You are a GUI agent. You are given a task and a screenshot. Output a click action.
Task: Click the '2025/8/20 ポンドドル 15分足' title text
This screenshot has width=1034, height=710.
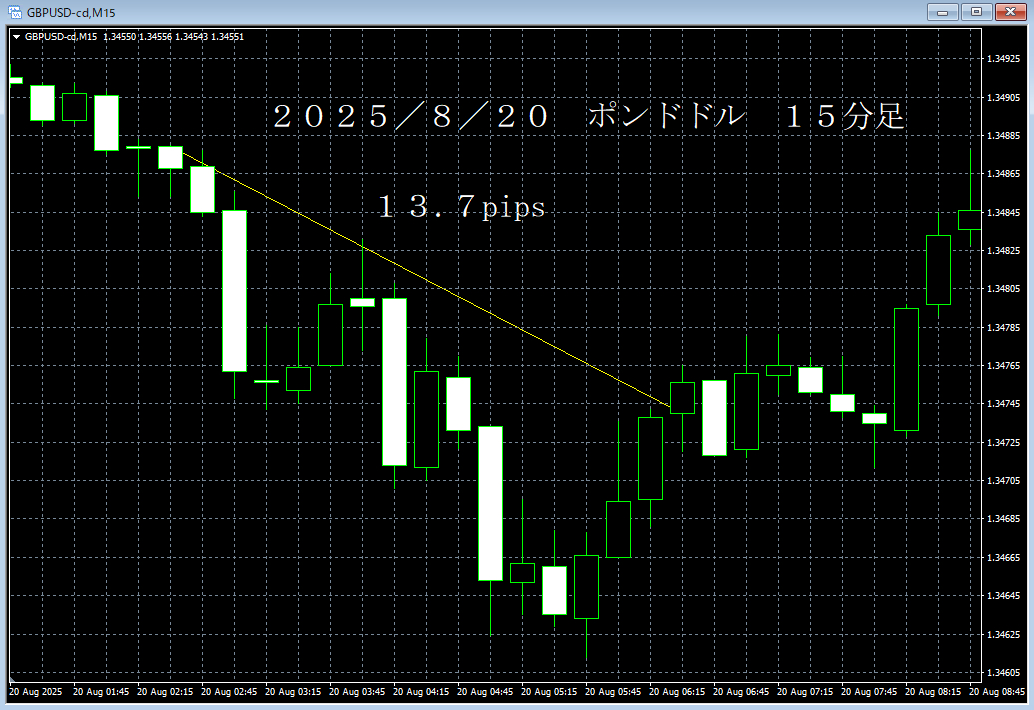[588, 117]
